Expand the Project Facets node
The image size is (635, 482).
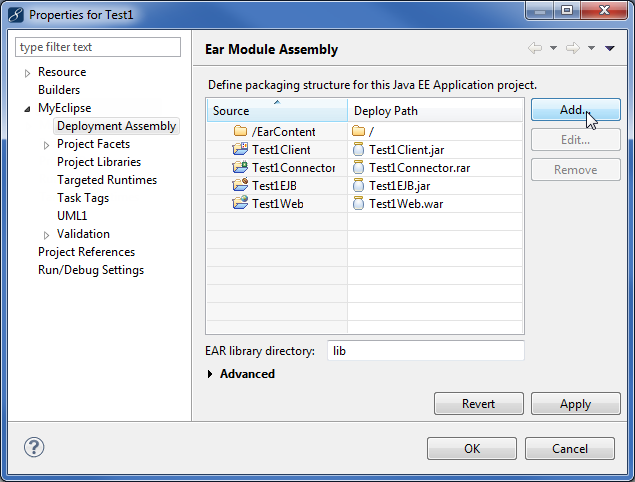pyautogui.click(x=47, y=145)
